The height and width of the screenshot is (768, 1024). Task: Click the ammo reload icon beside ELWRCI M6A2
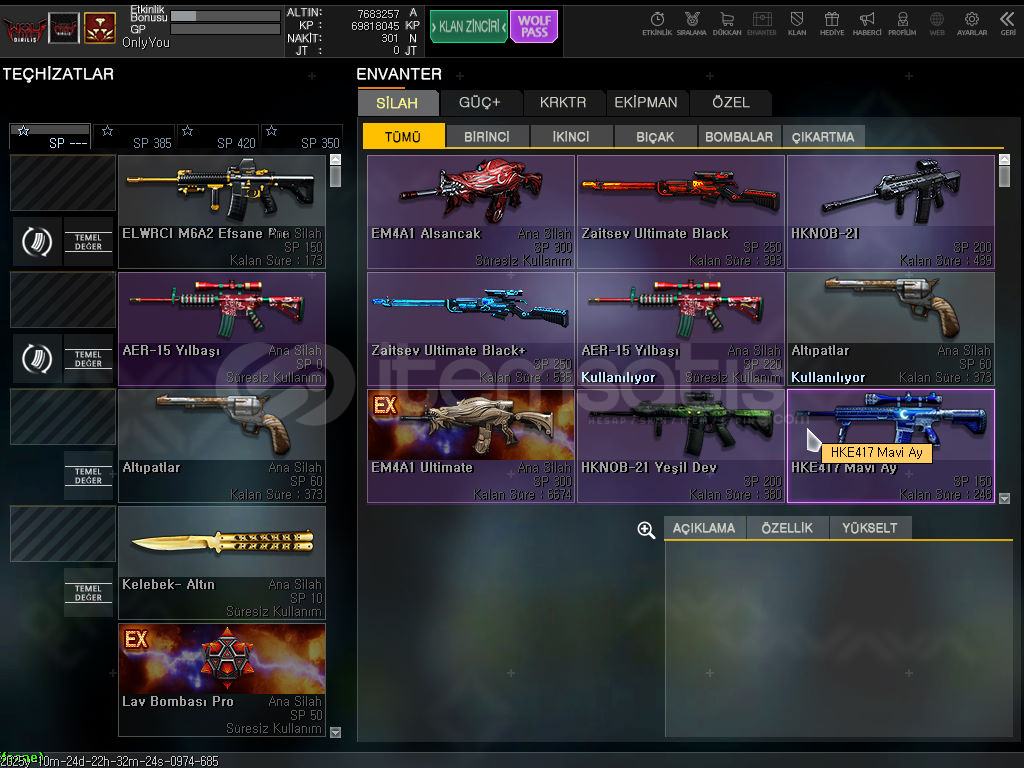37,242
